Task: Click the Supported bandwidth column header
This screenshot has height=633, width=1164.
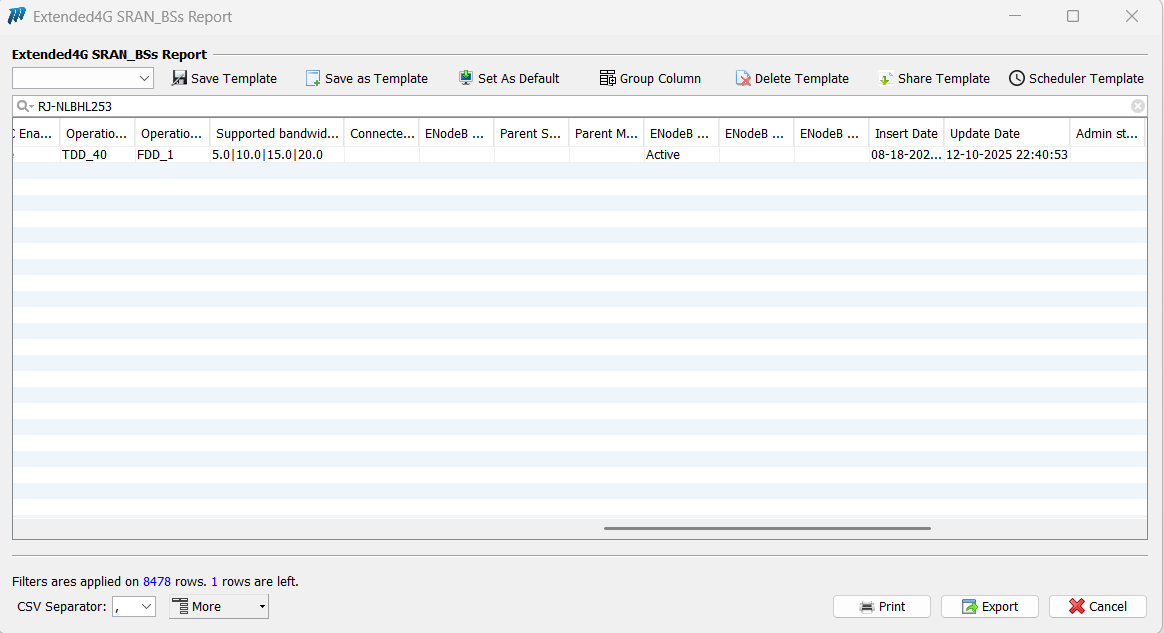Action: [x=277, y=133]
